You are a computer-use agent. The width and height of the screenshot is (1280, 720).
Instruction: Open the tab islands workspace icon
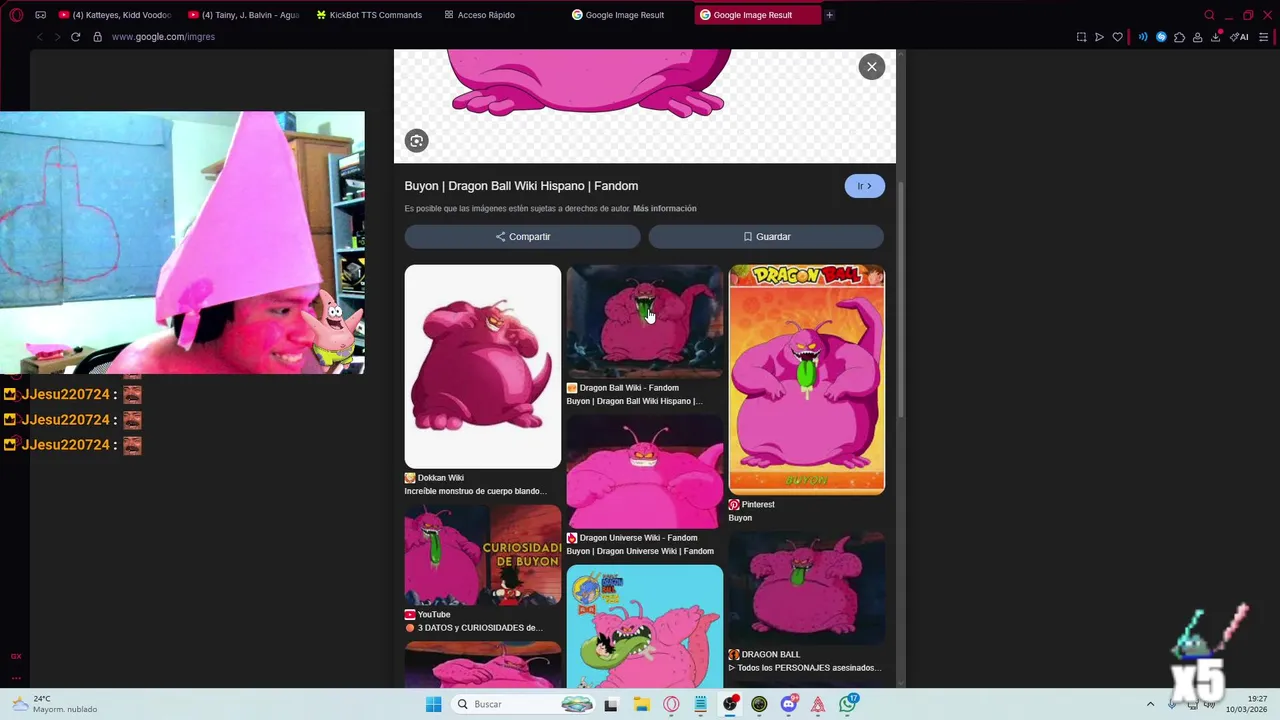tap(40, 15)
